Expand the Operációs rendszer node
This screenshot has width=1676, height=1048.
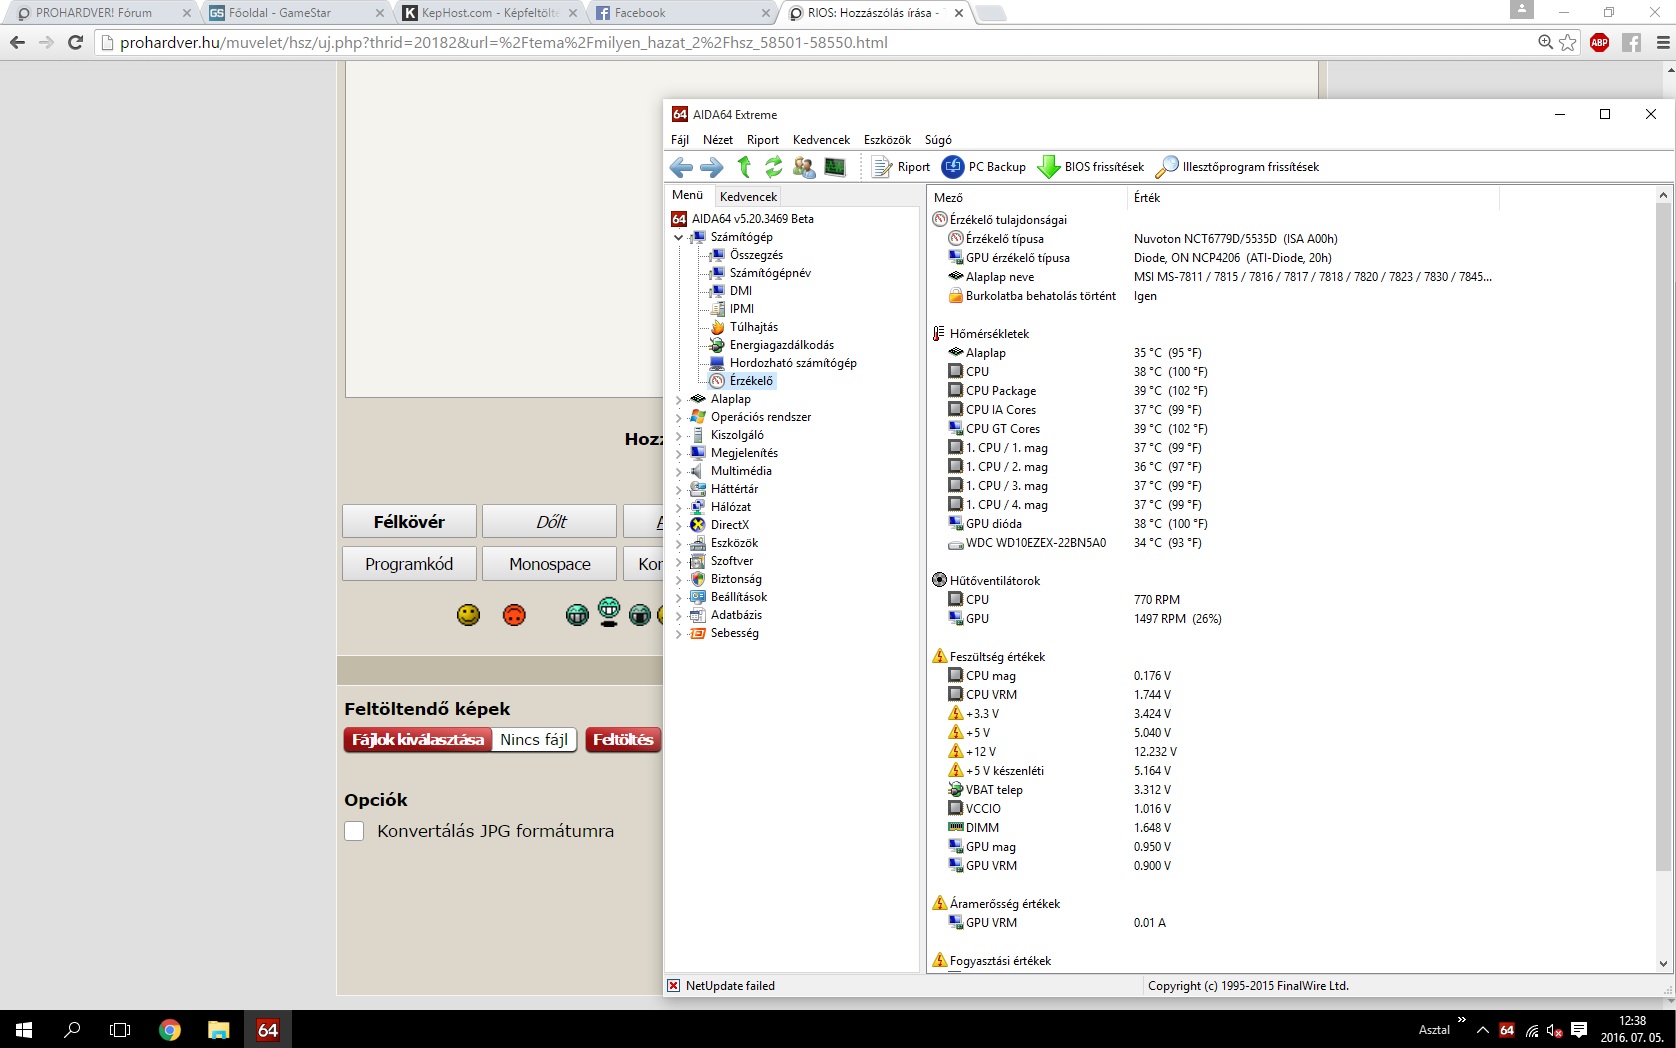pyautogui.click(x=679, y=418)
